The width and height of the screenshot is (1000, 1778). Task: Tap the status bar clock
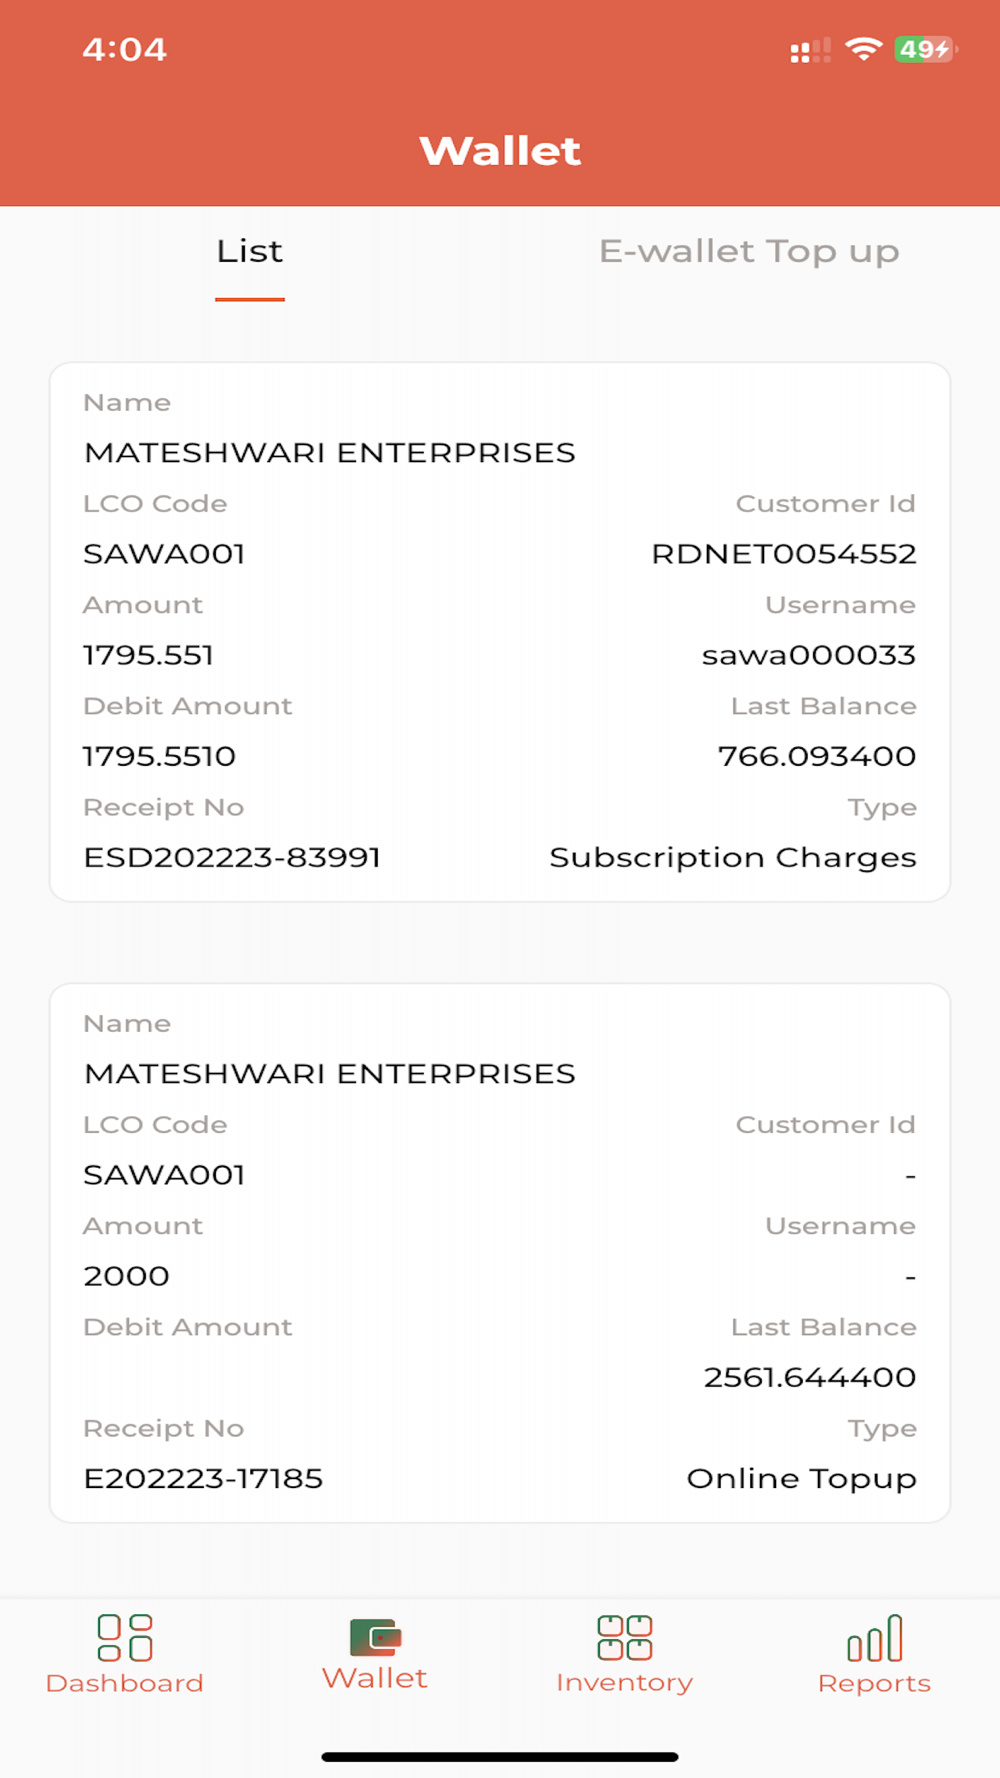pos(125,49)
